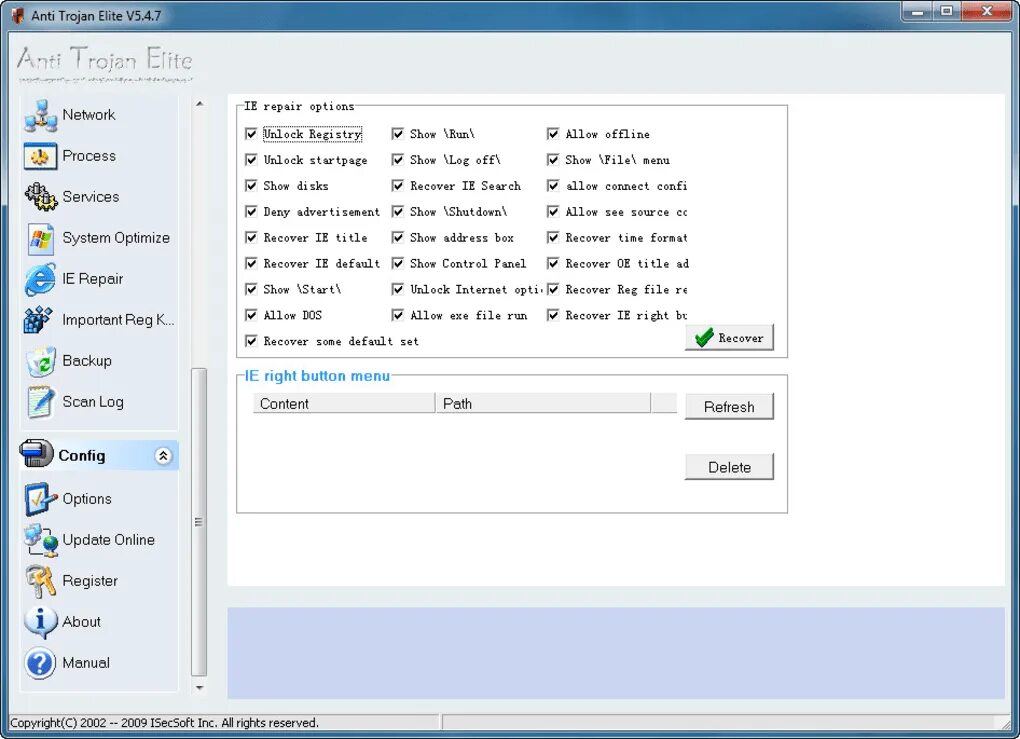
Task: Click the Recover button
Action: click(729, 338)
